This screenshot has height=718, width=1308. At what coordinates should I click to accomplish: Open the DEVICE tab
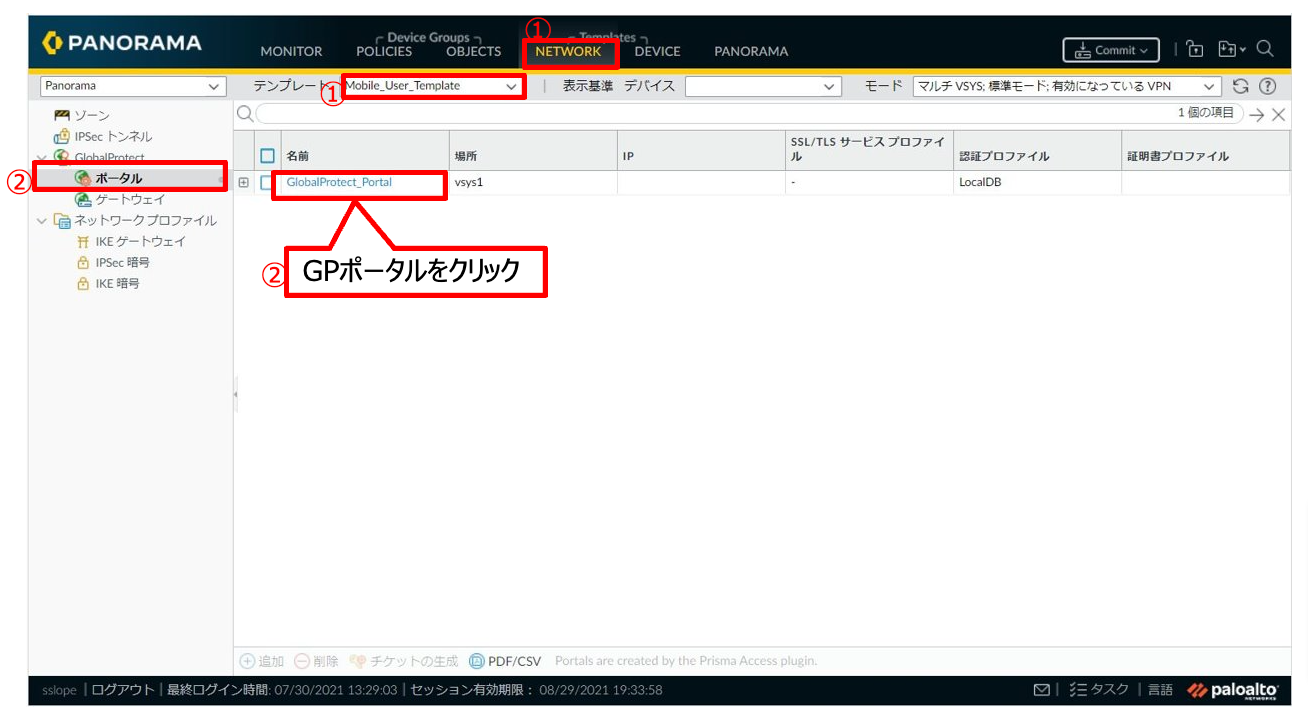click(657, 51)
